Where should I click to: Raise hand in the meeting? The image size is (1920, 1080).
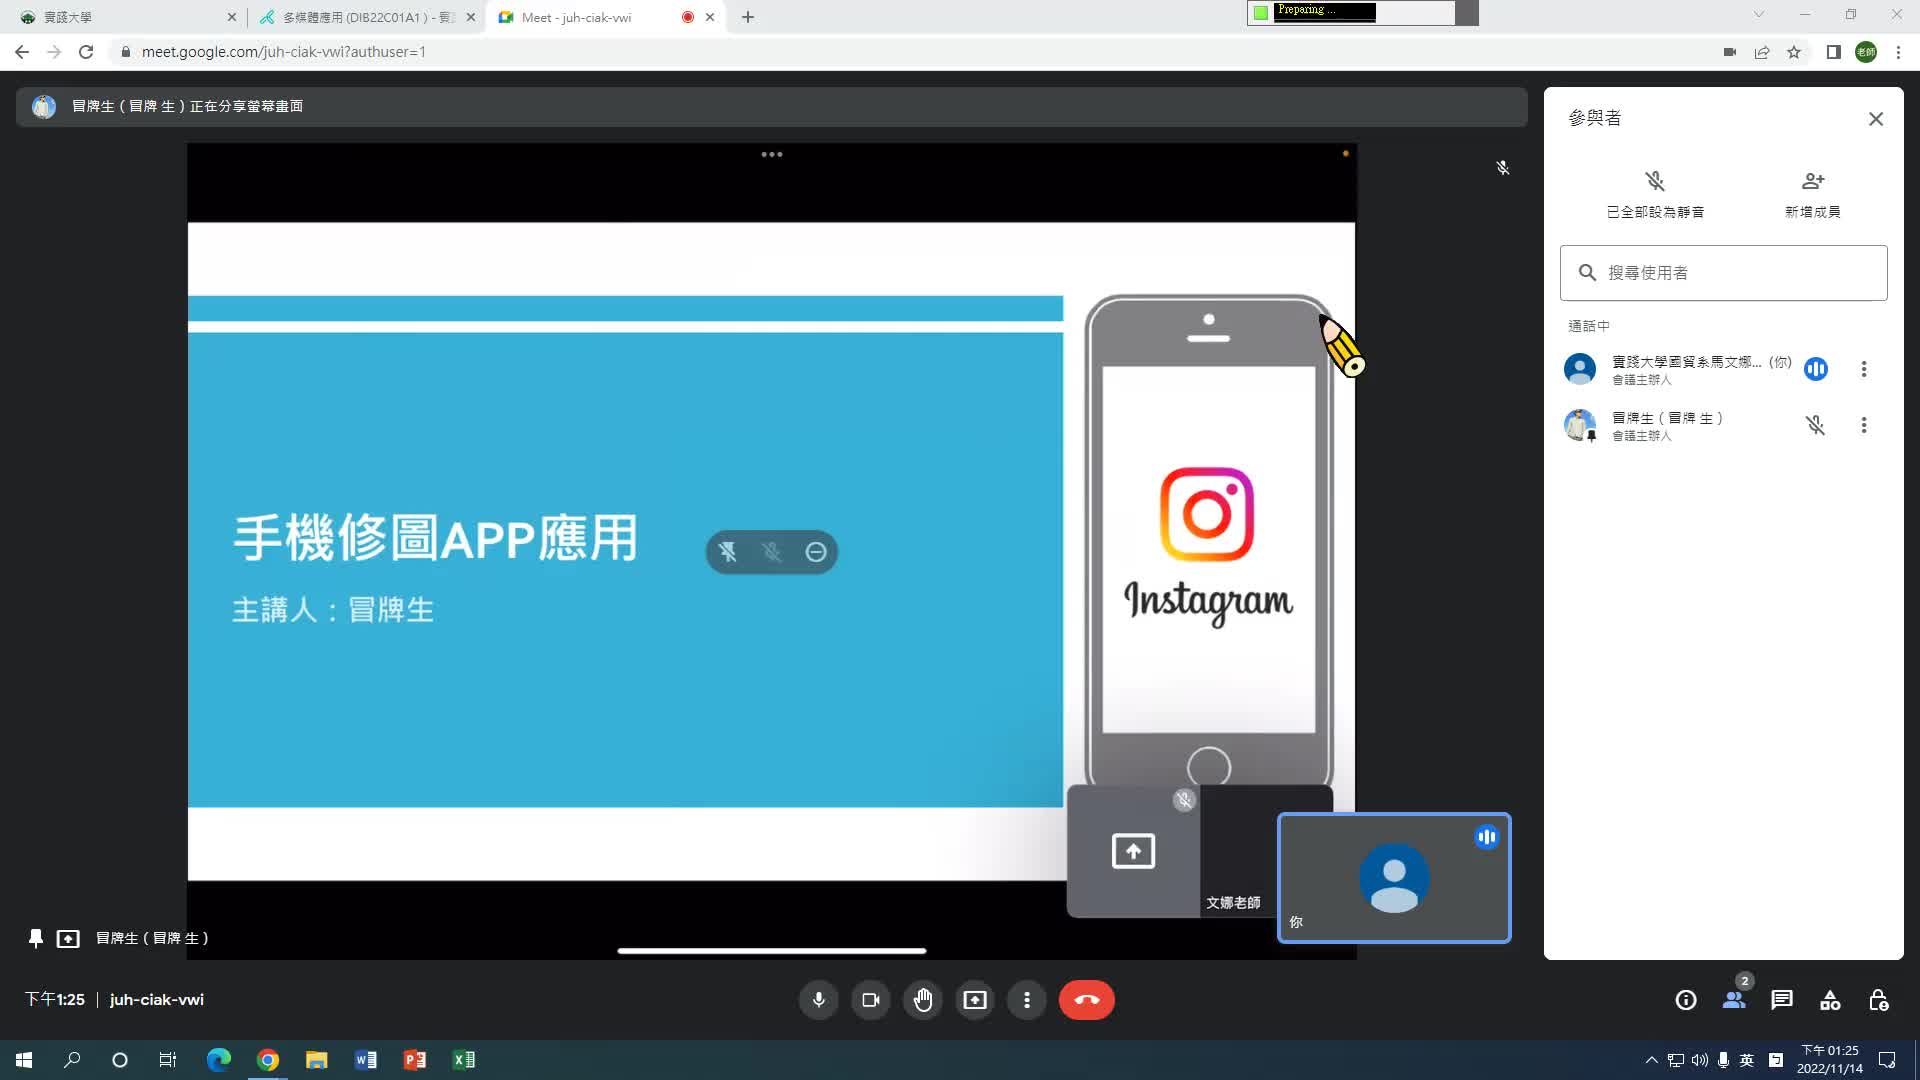tap(922, 1000)
